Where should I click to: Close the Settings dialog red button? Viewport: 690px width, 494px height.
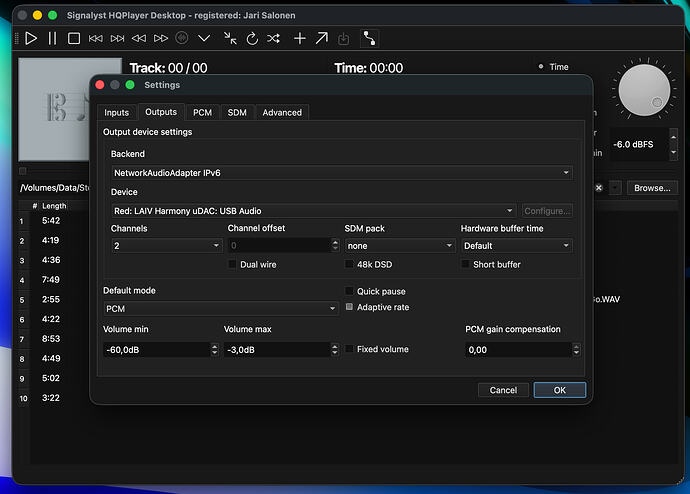[x=100, y=85]
